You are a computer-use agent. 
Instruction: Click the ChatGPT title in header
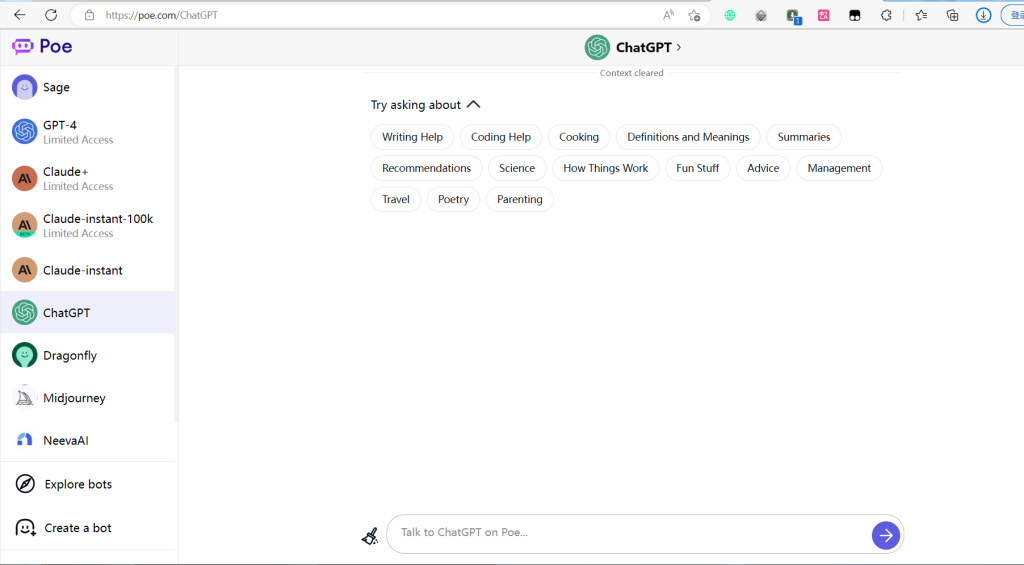pyautogui.click(x=643, y=47)
